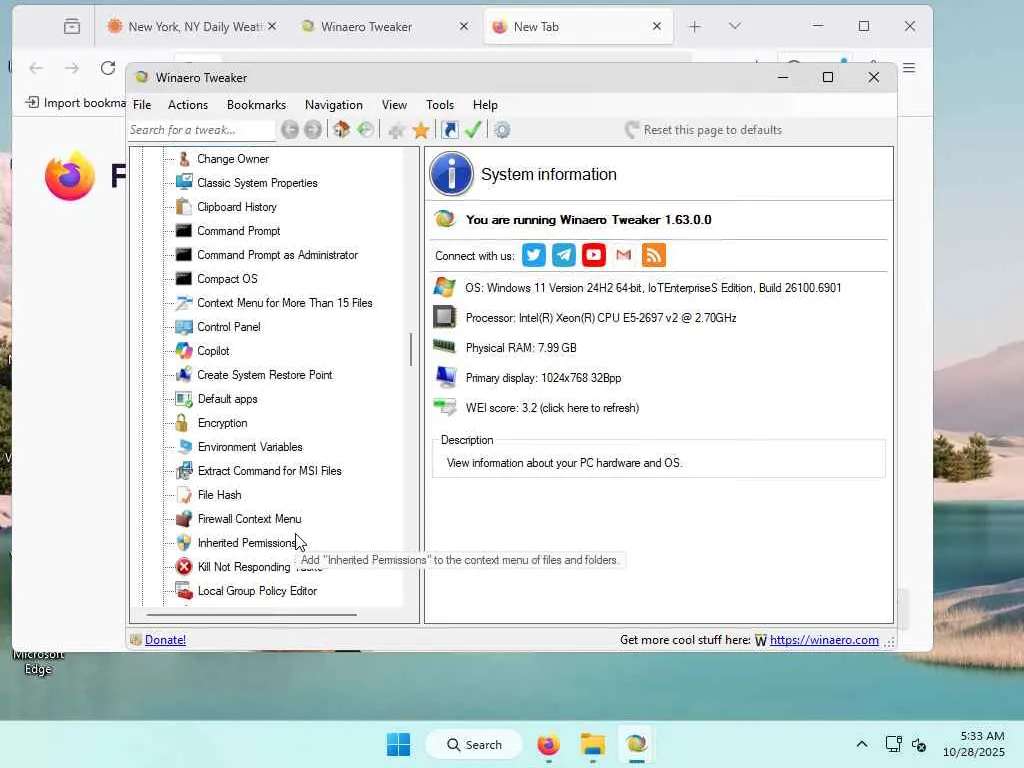Image resolution: width=1024 pixels, height=768 pixels.
Task: Click the green checkmark toolbar icon
Action: pyautogui.click(x=473, y=129)
